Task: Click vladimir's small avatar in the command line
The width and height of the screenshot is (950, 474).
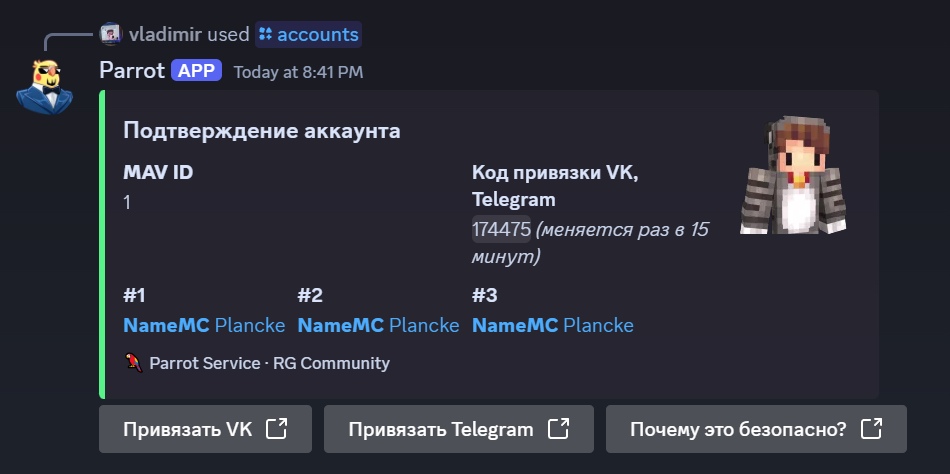Action: [111, 34]
